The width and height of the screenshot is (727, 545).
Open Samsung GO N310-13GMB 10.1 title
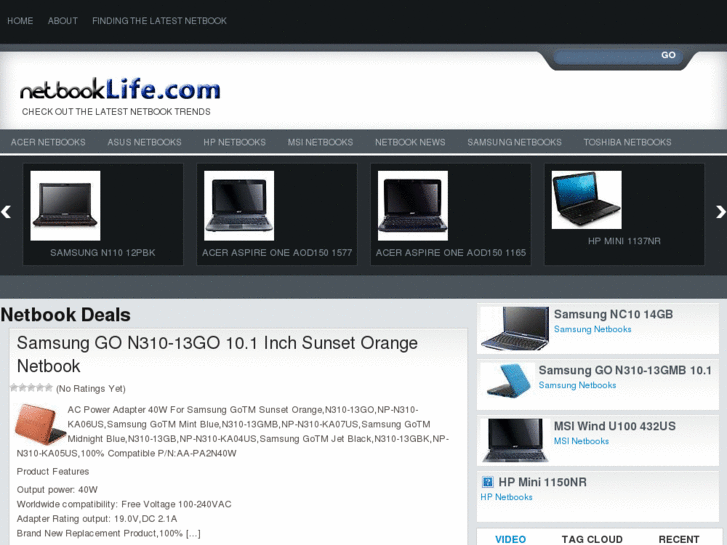tap(625, 370)
